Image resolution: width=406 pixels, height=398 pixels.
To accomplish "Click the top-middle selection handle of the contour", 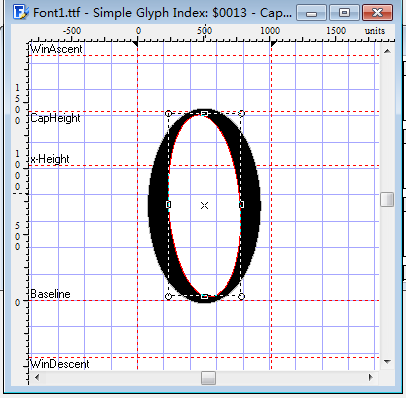I will point(204,114).
